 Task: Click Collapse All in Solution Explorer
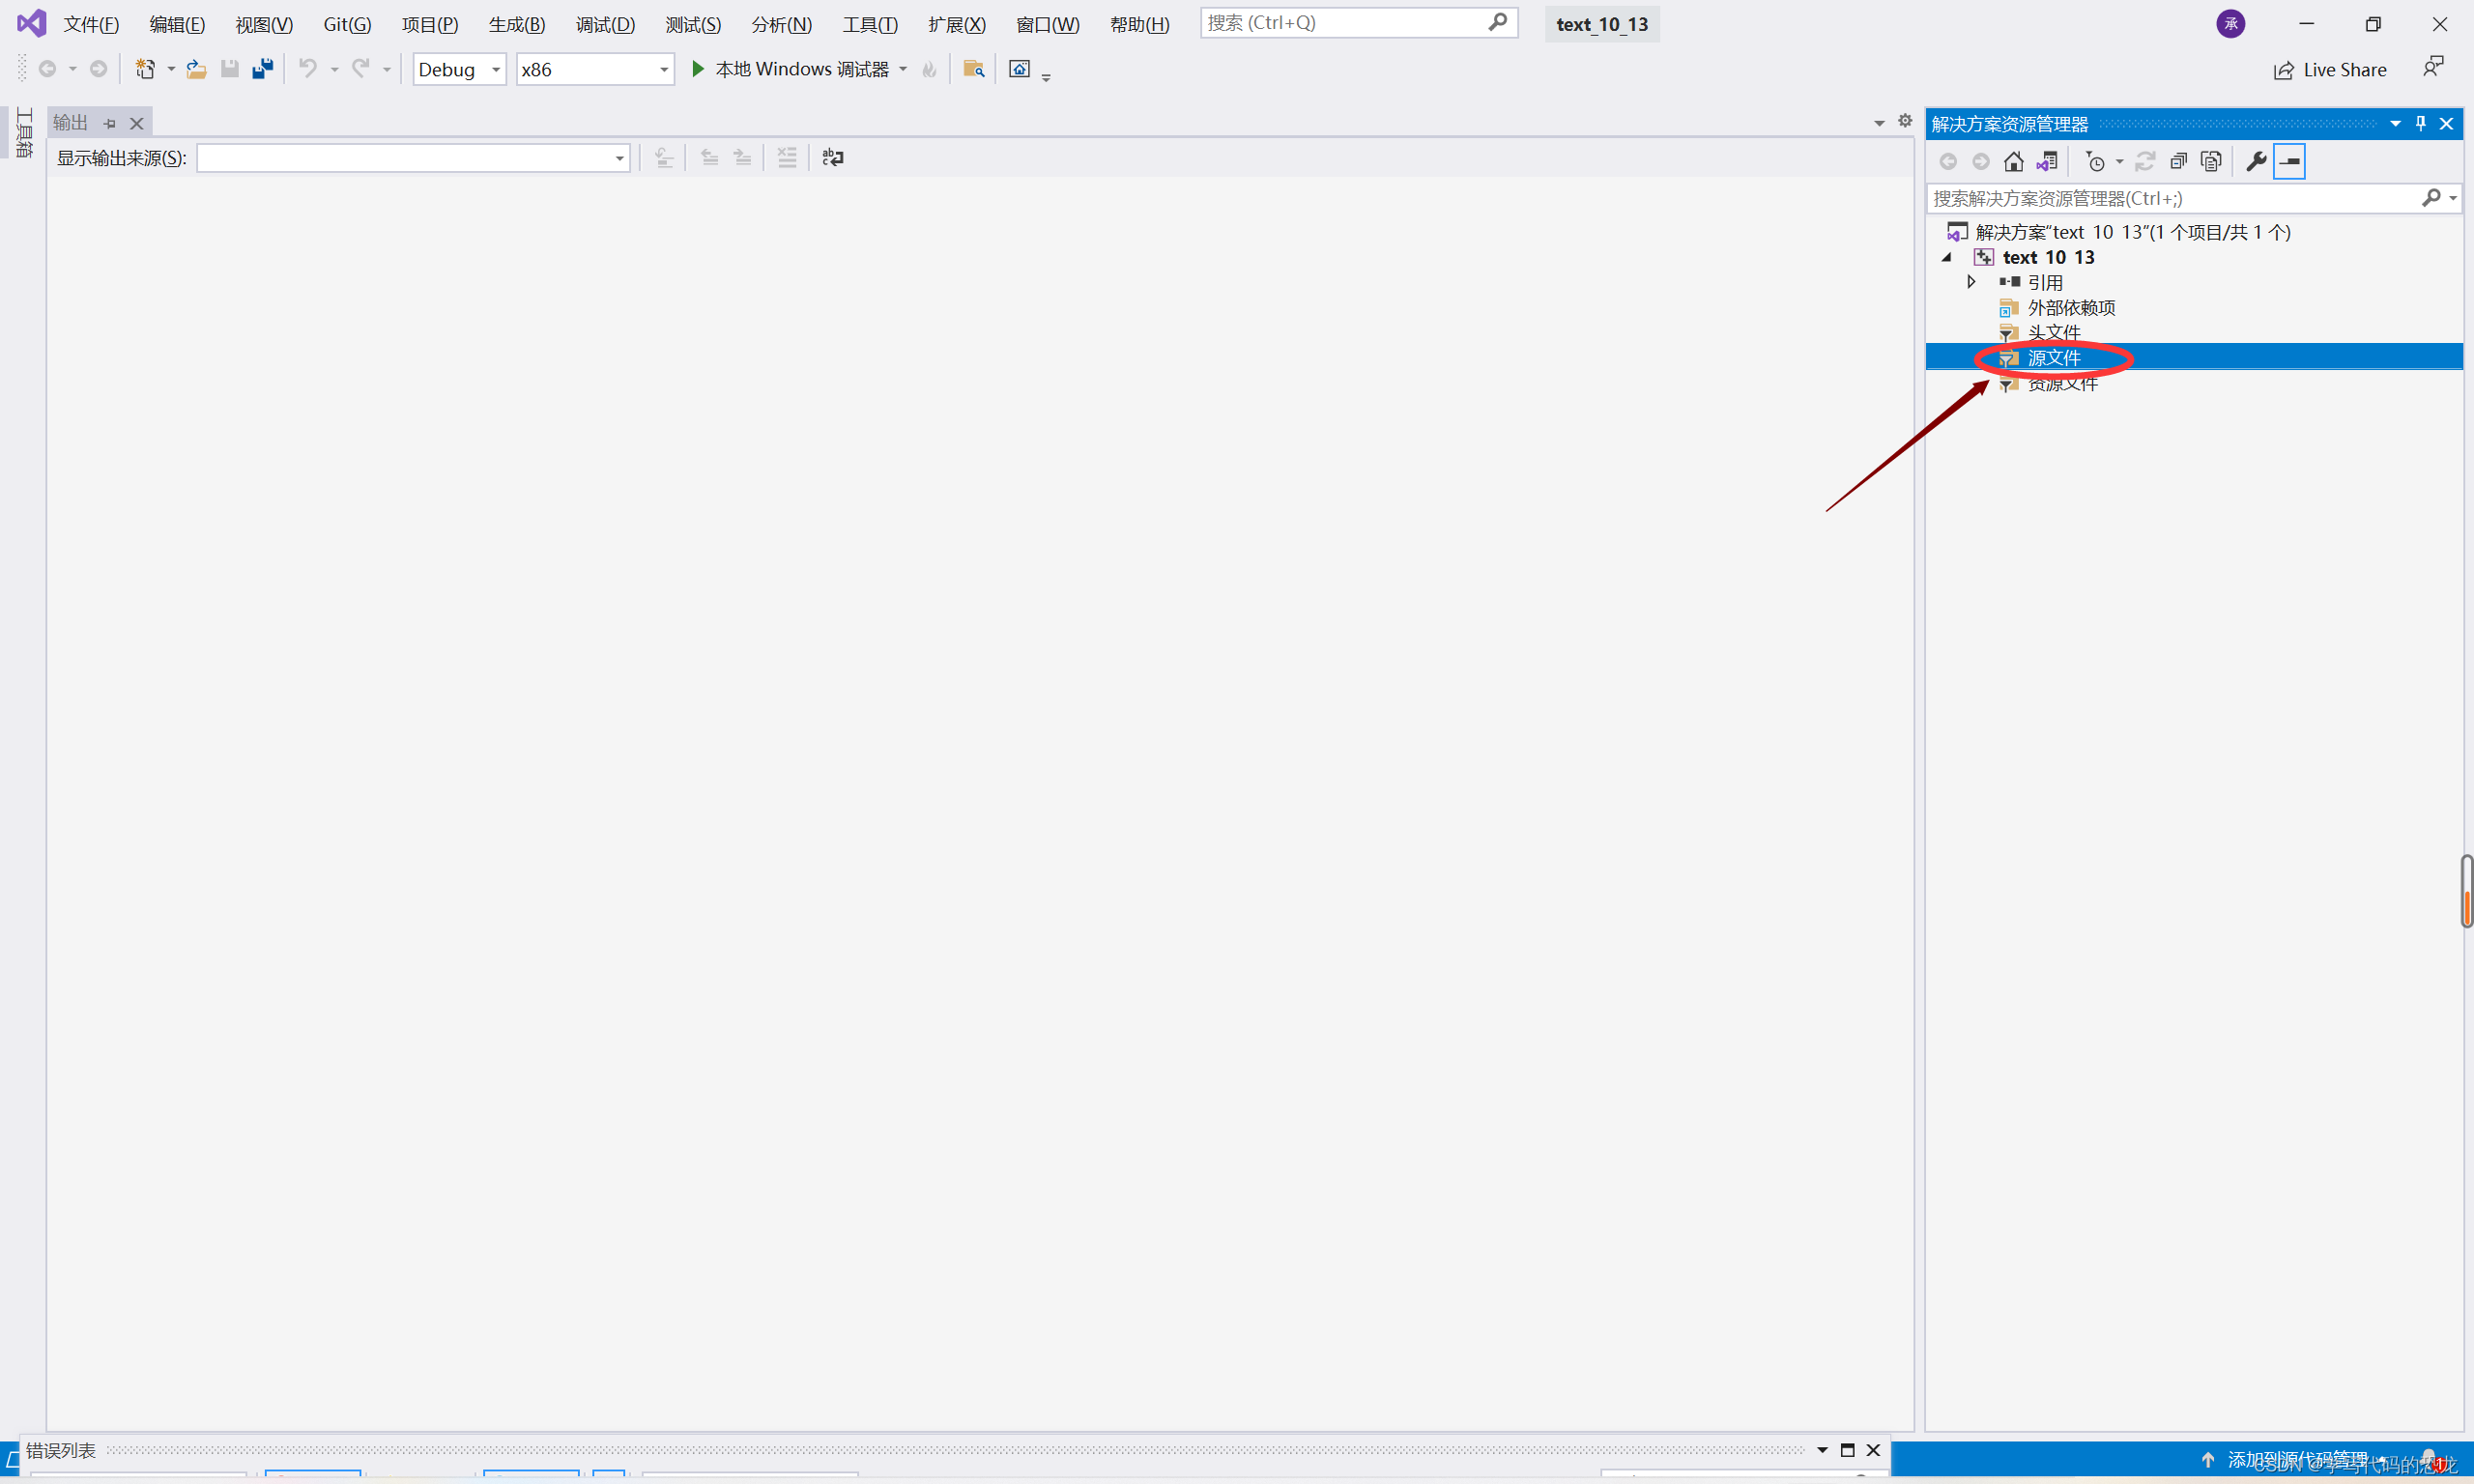(x=2178, y=161)
